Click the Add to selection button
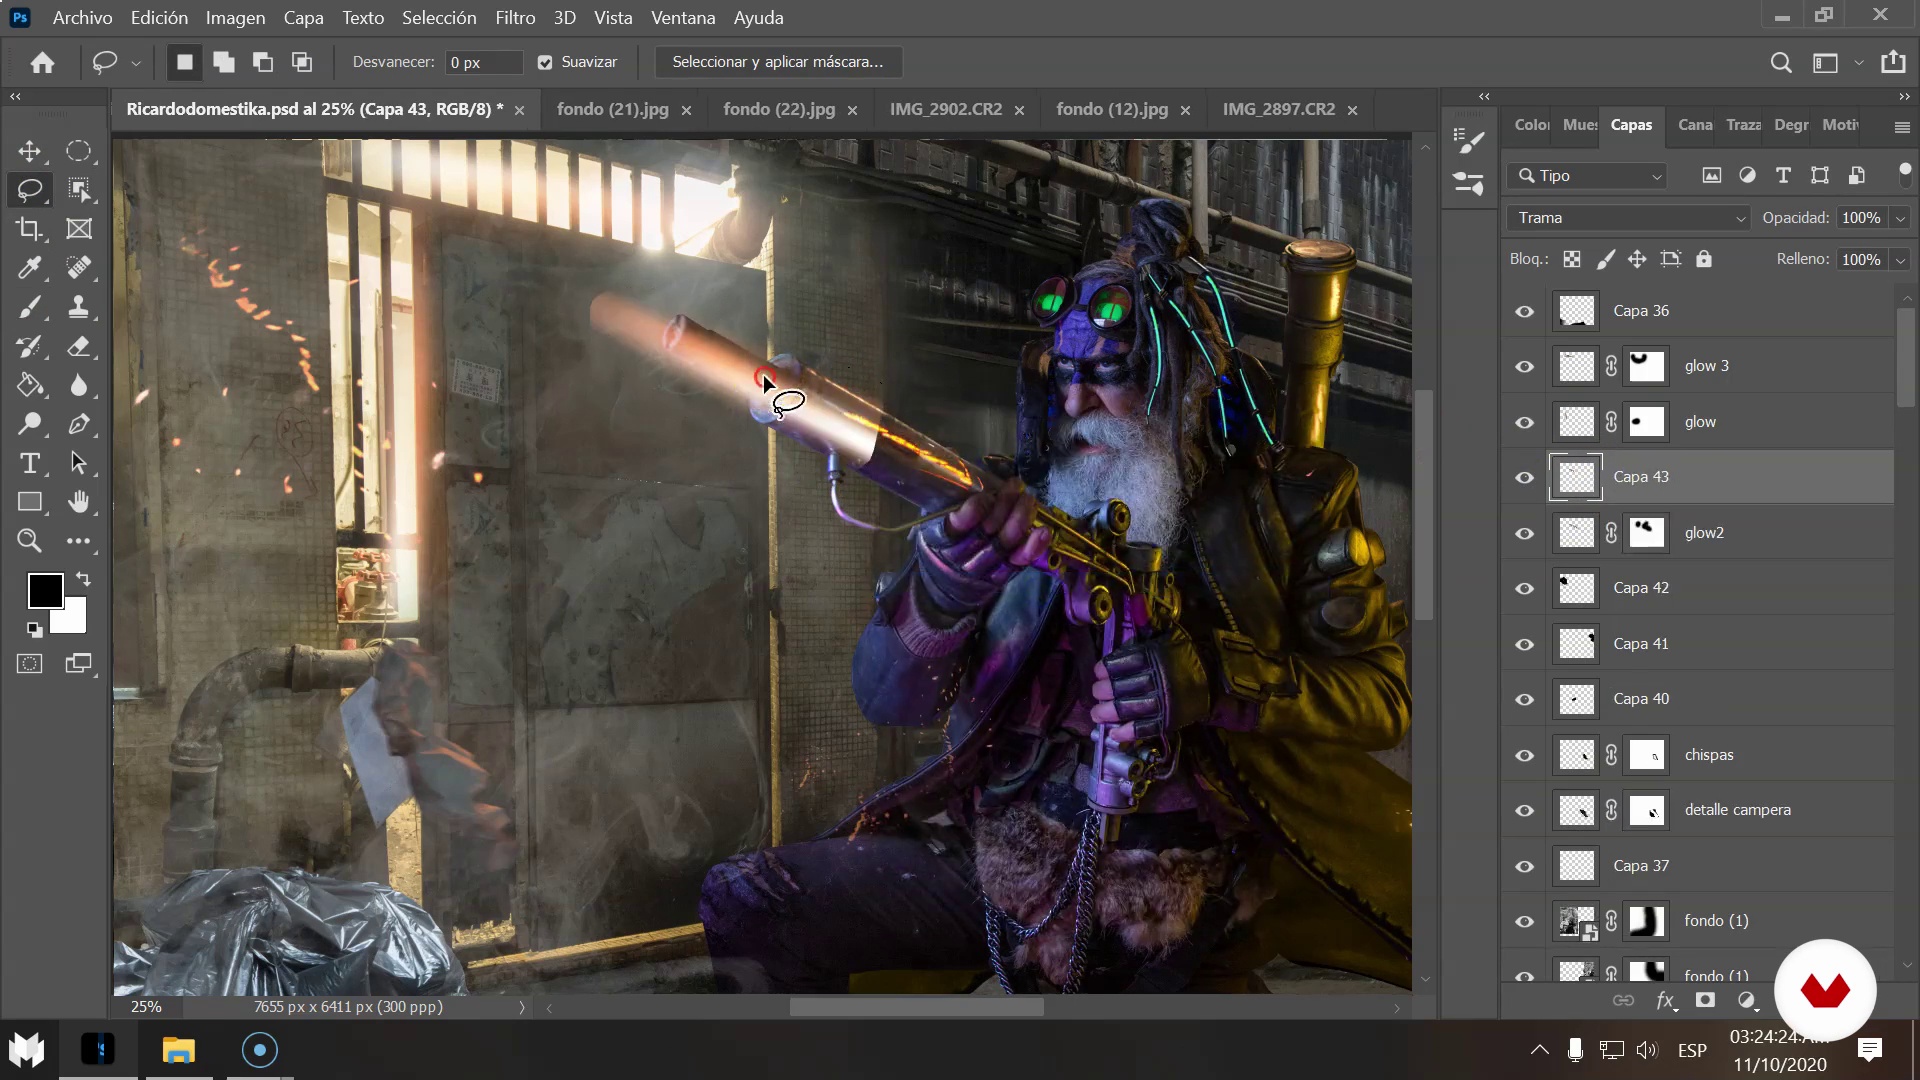This screenshot has height=1080, width=1920. point(224,62)
